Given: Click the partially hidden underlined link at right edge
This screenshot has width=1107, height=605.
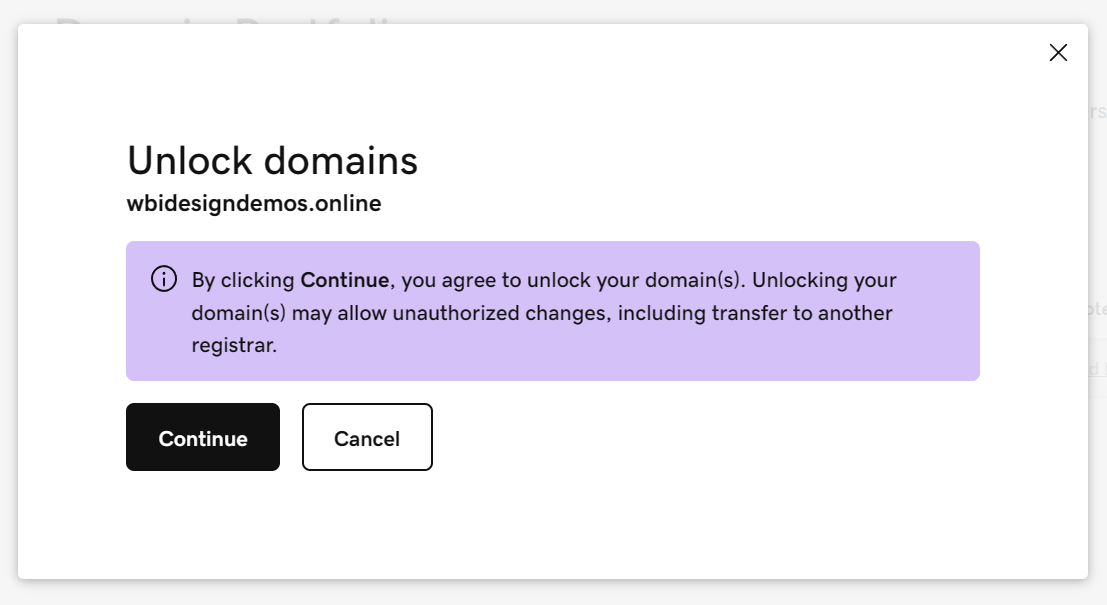Looking at the screenshot, I should pos(1097,368).
